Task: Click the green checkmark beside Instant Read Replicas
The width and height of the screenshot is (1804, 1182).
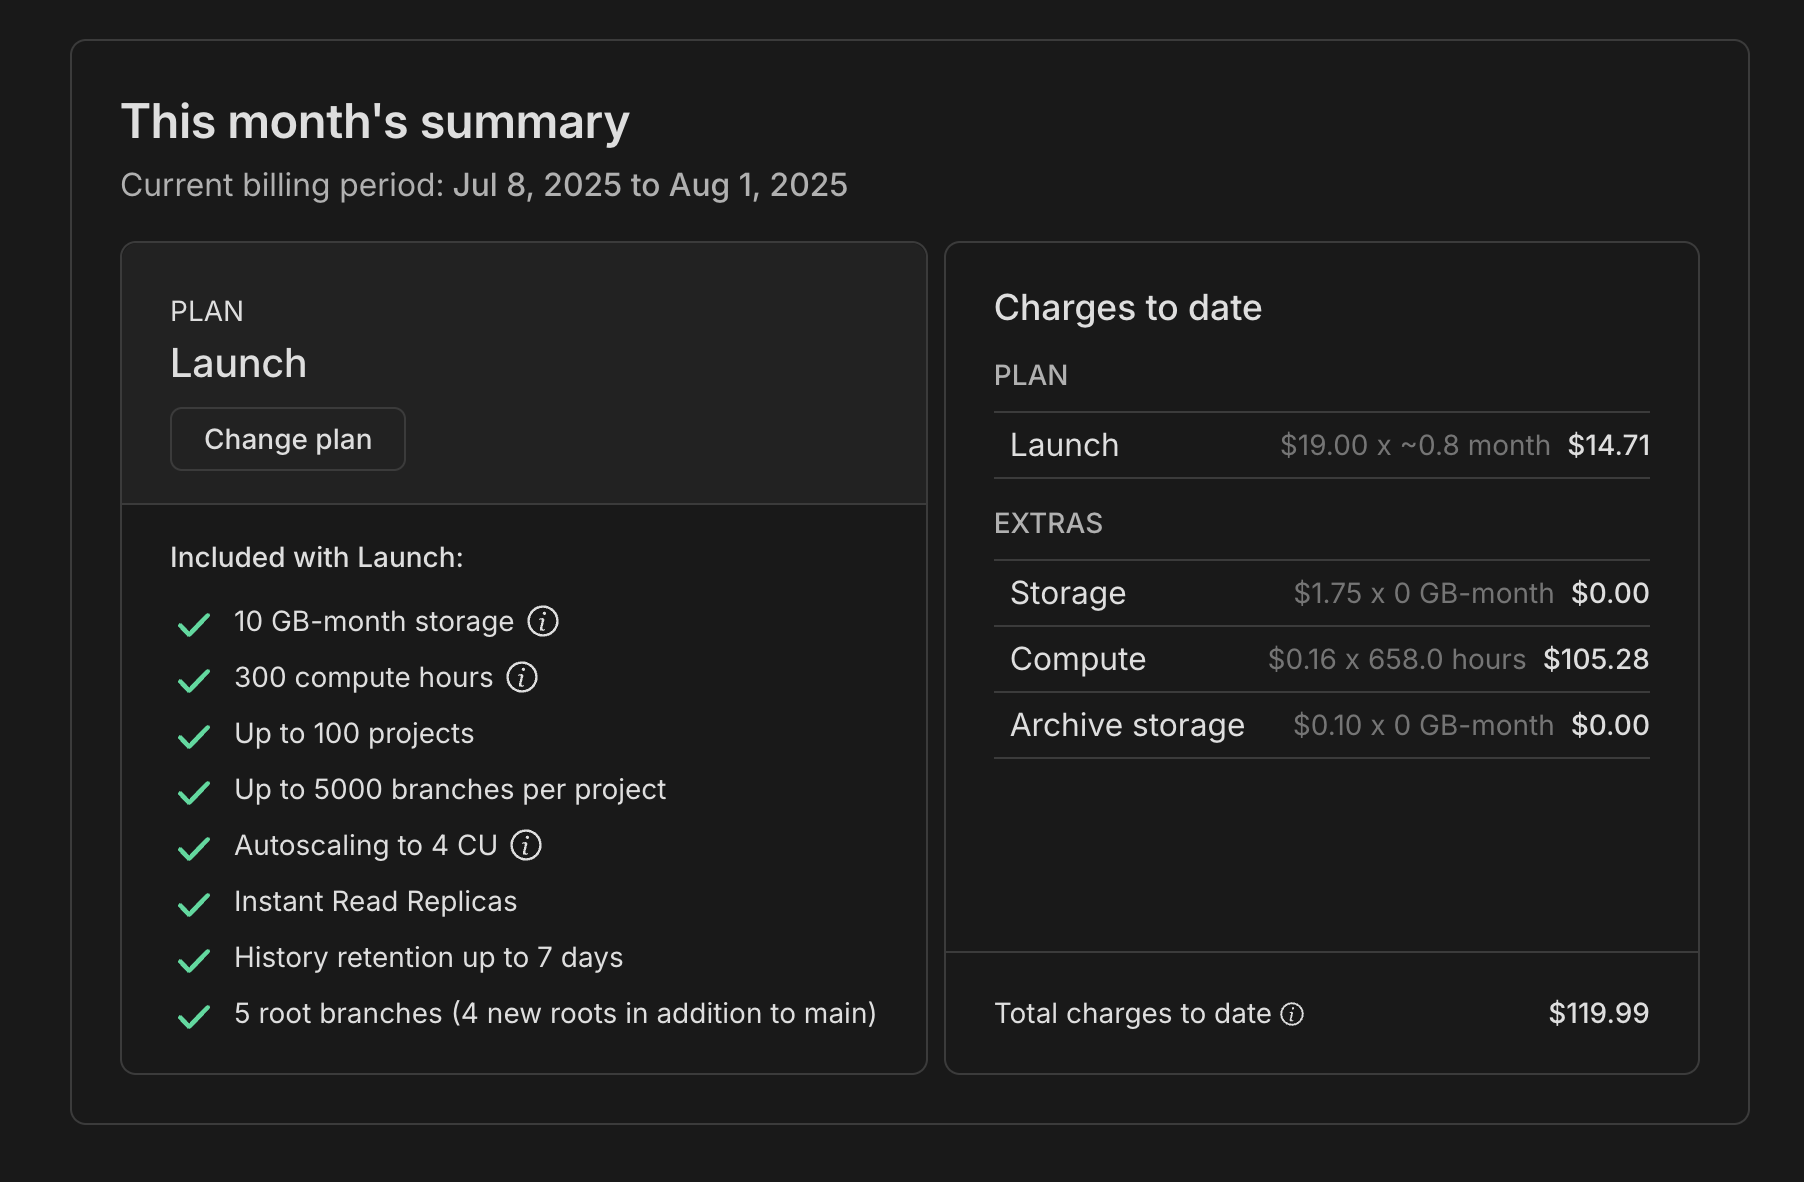Action: coord(193,904)
